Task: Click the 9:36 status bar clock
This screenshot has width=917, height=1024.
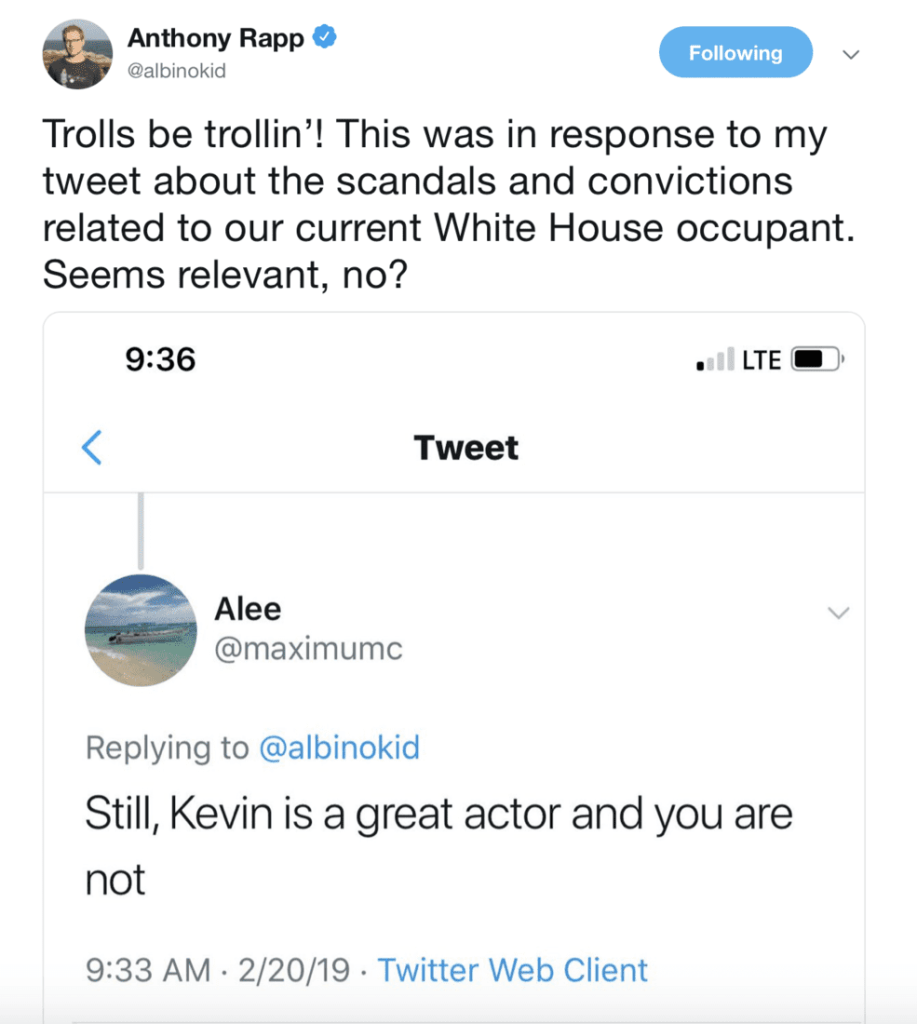Action: click(x=161, y=359)
